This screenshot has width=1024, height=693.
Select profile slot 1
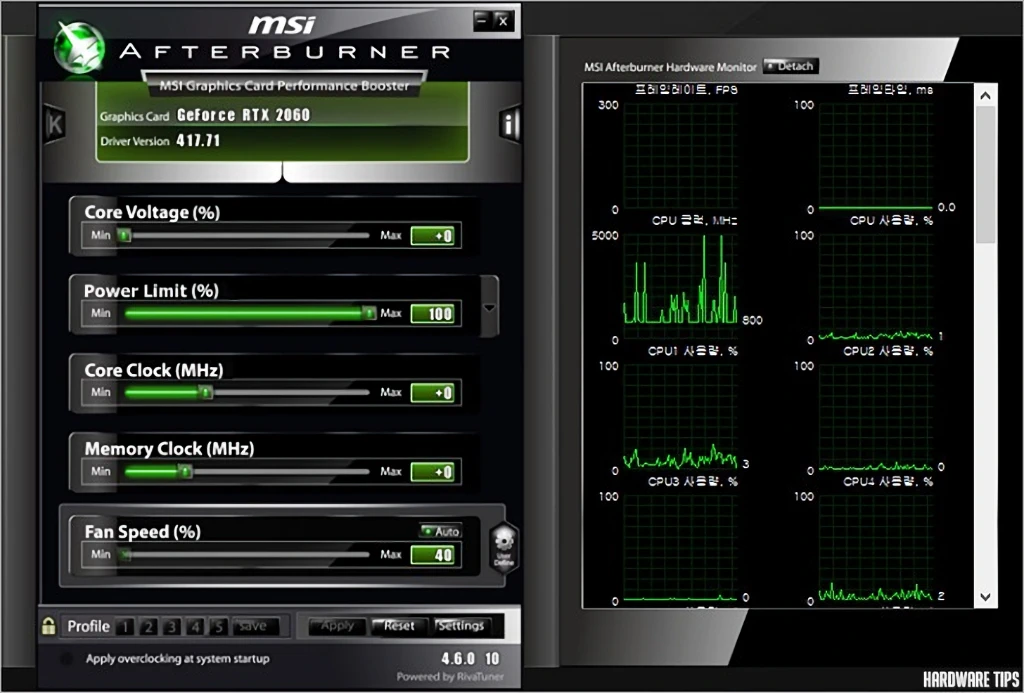[x=125, y=627]
